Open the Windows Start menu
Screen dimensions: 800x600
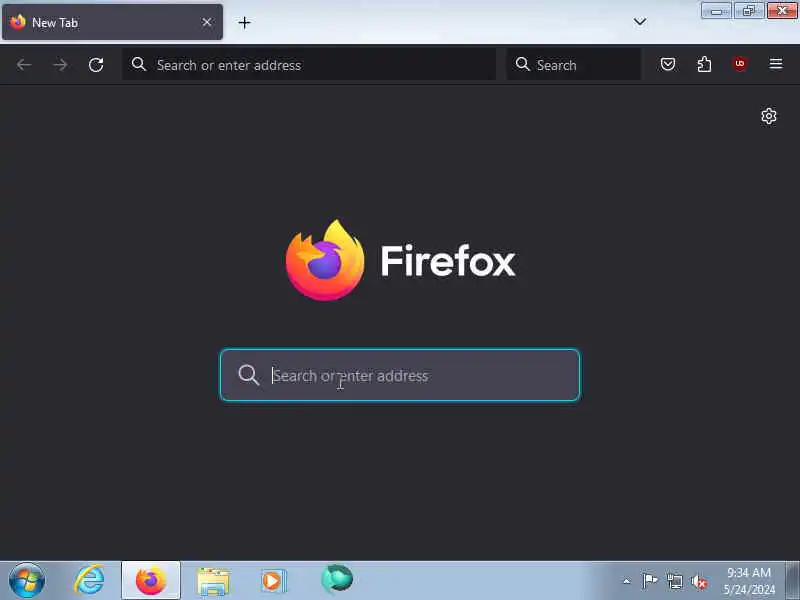point(27,581)
